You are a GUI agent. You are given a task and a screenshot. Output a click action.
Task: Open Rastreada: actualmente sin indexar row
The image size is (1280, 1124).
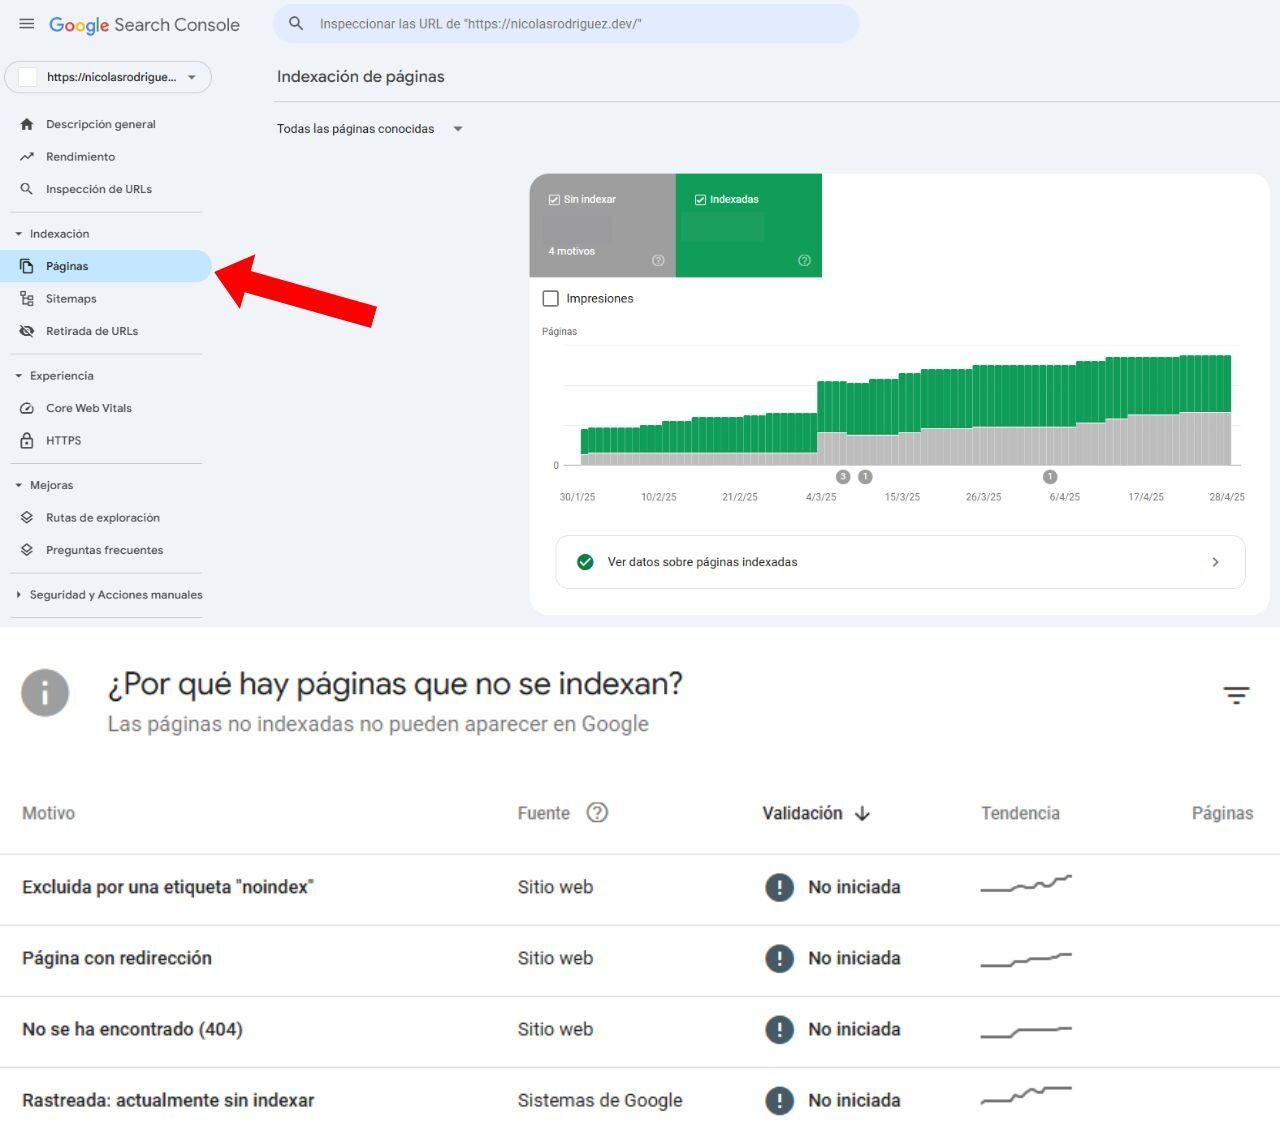pyautogui.click(x=640, y=1097)
